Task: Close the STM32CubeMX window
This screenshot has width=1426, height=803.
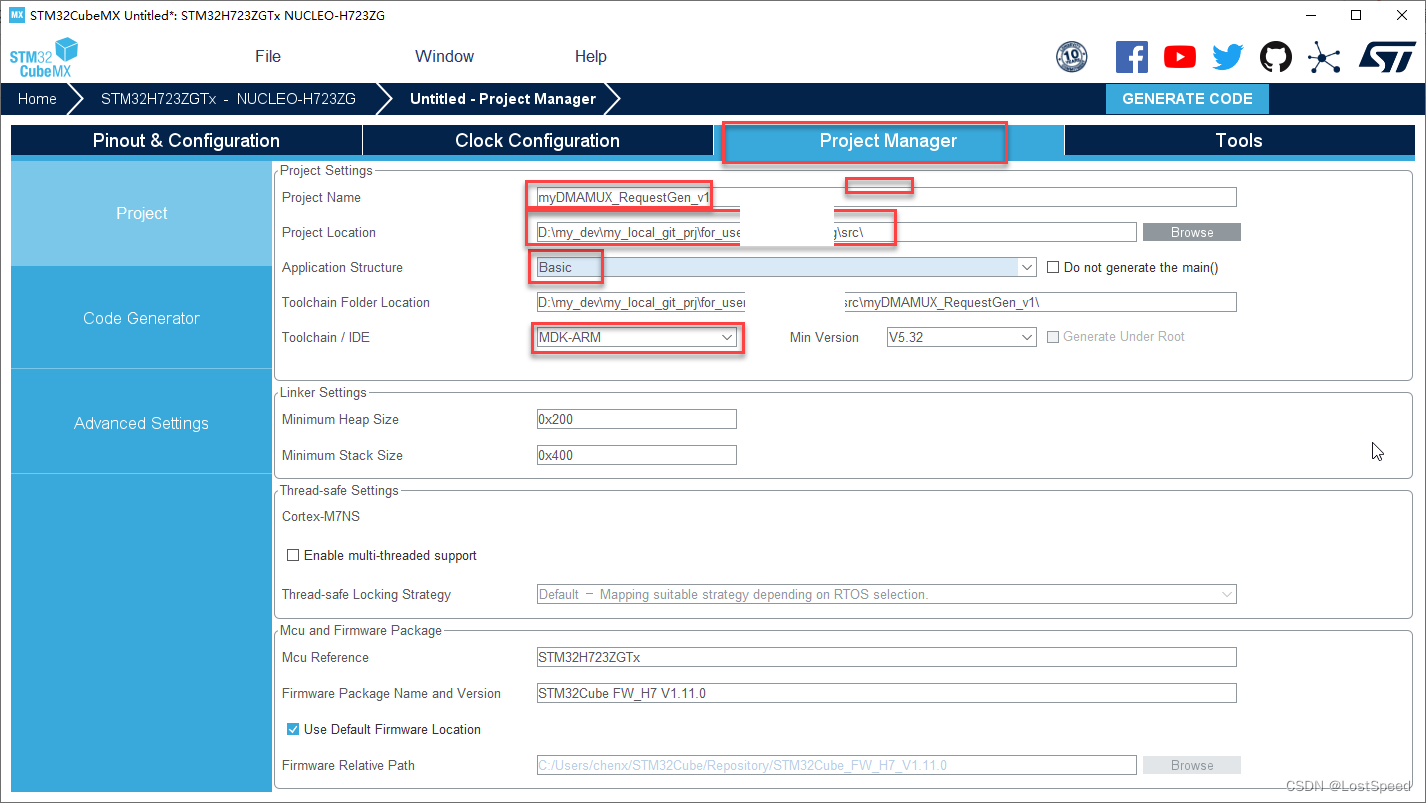Action: [1401, 15]
